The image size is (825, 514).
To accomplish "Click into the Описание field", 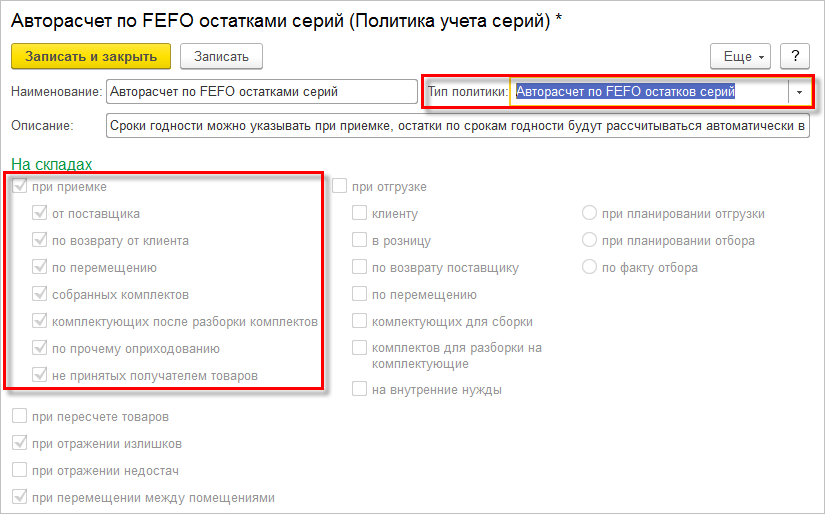I will 458,126.
